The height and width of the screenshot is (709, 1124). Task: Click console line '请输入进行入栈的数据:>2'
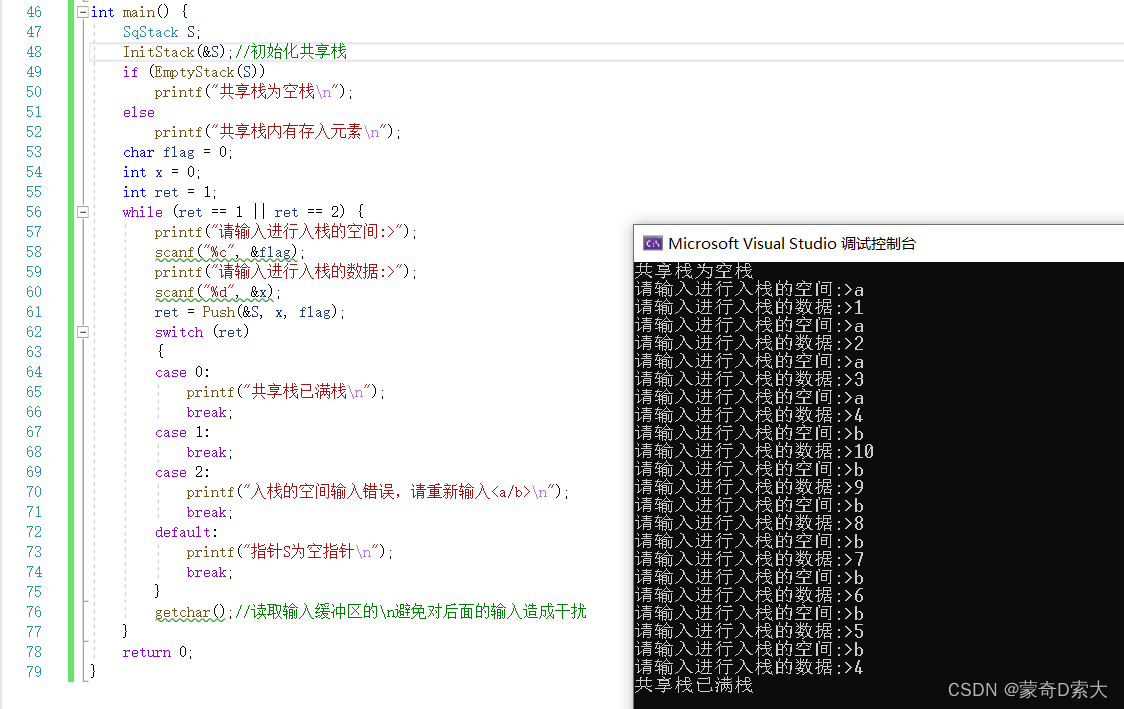click(x=749, y=343)
